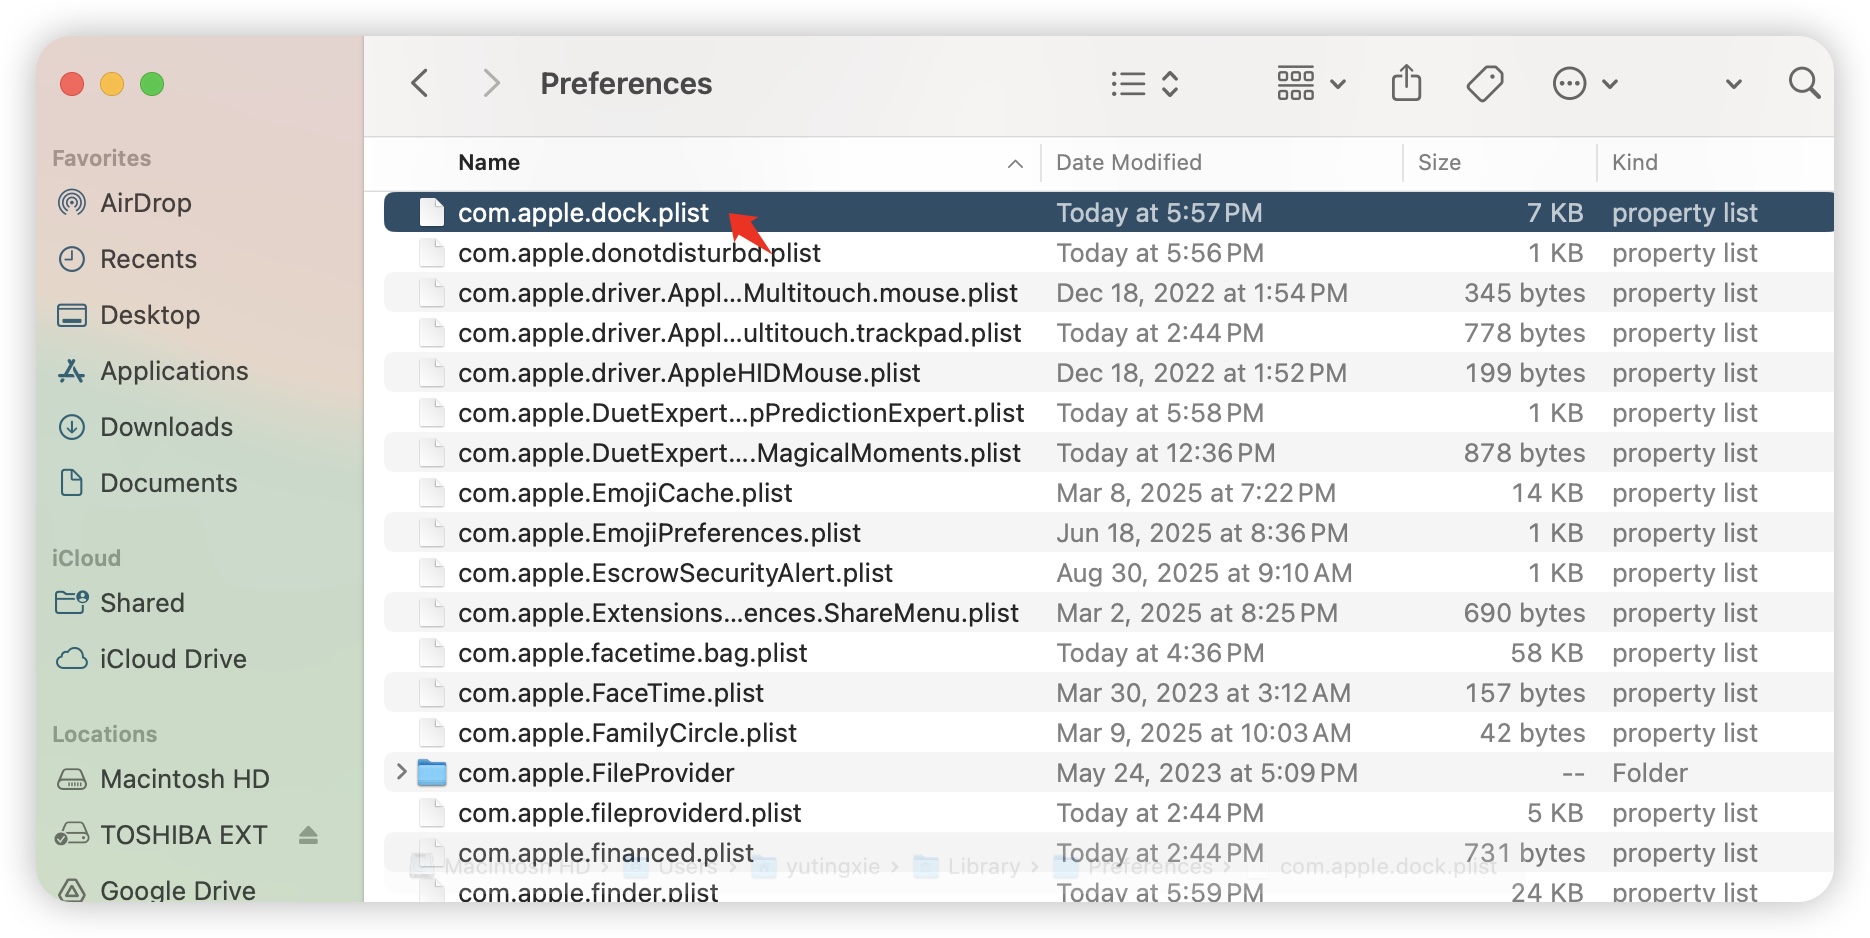Sort by the Name column header
The image size is (1870, 938).
489,162
